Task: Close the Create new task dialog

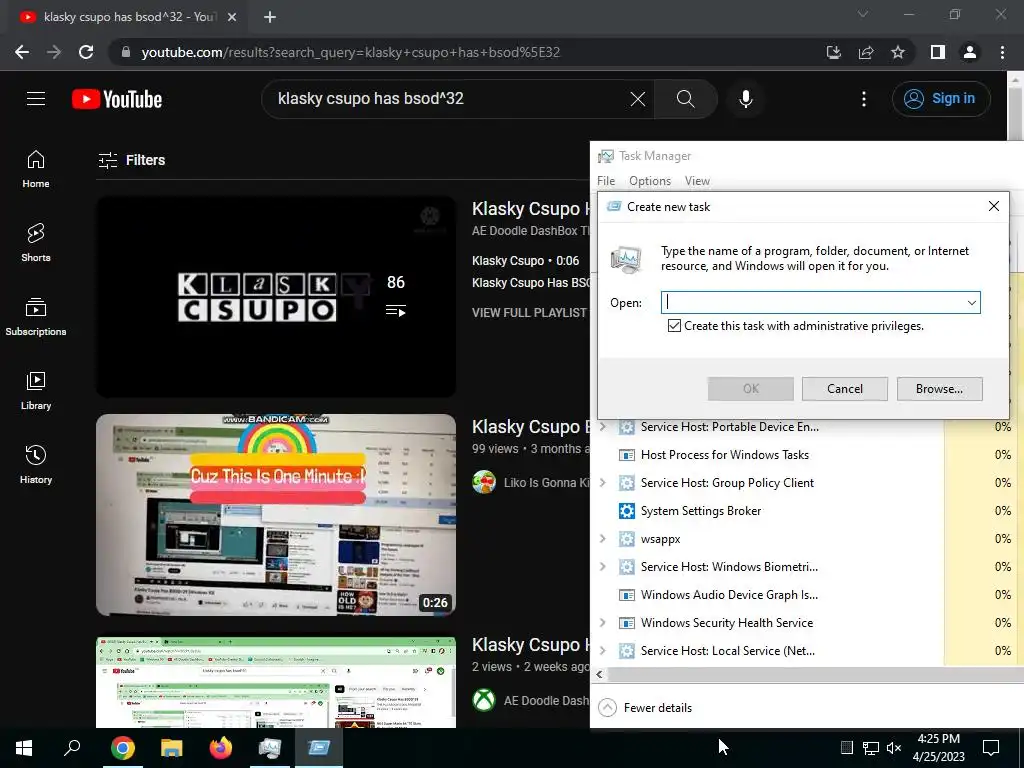Action: pyautogui.click(x=993, y=206)
